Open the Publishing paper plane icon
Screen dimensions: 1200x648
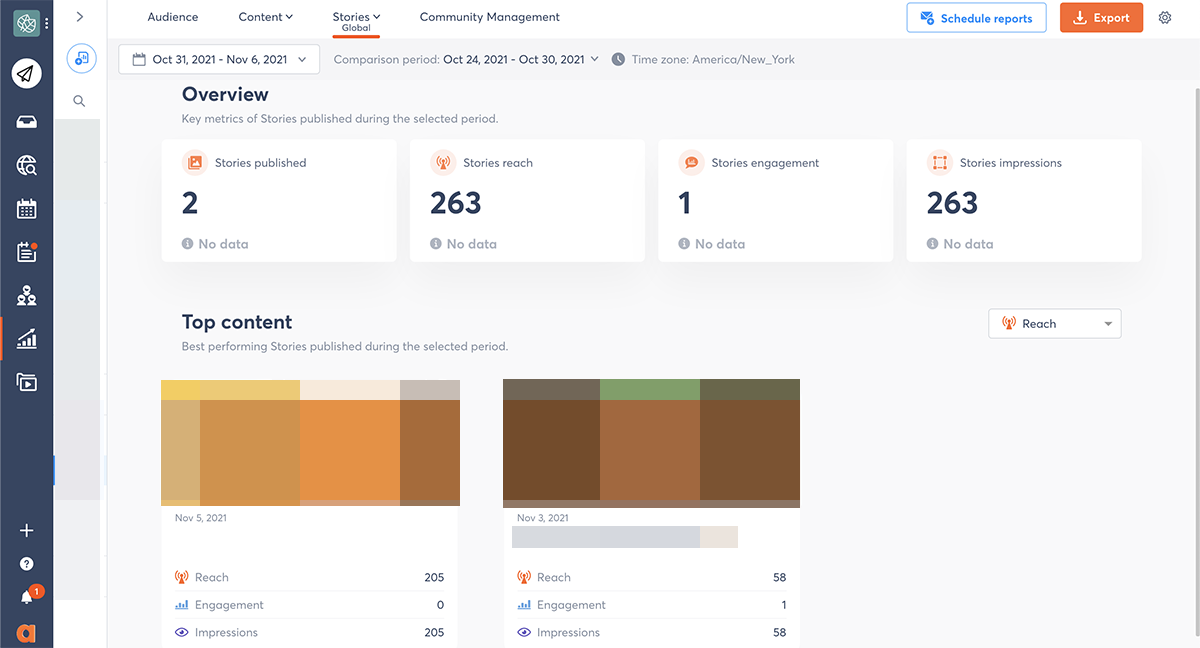click(x=27, y=73)
